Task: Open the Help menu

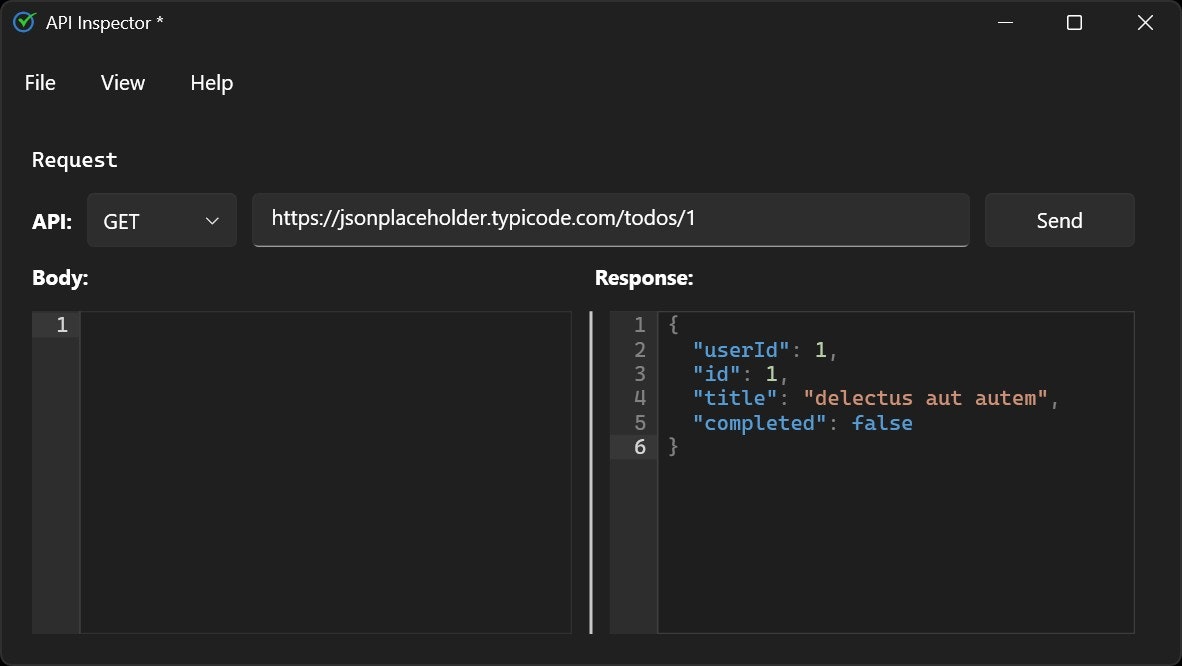Action: [212, 83]
